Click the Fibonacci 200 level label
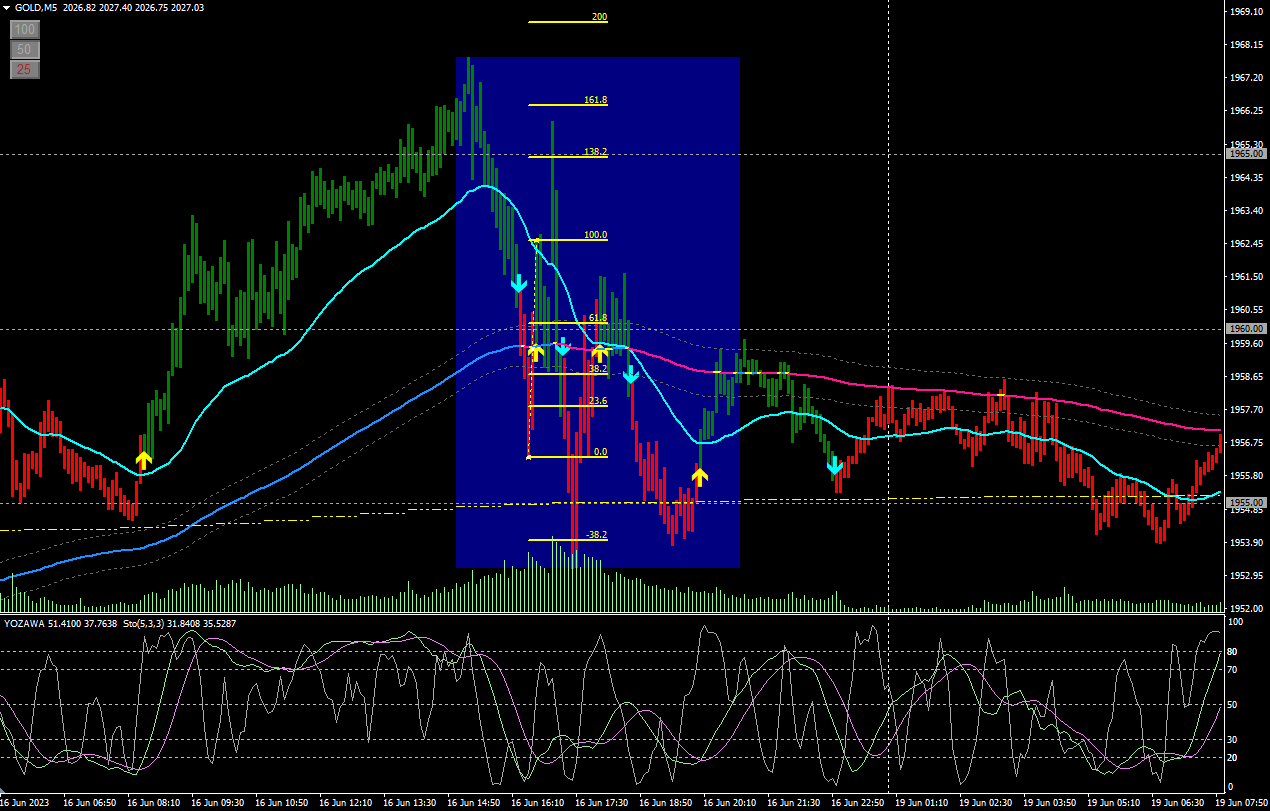The image size is (1270, 811). (599, 17)
